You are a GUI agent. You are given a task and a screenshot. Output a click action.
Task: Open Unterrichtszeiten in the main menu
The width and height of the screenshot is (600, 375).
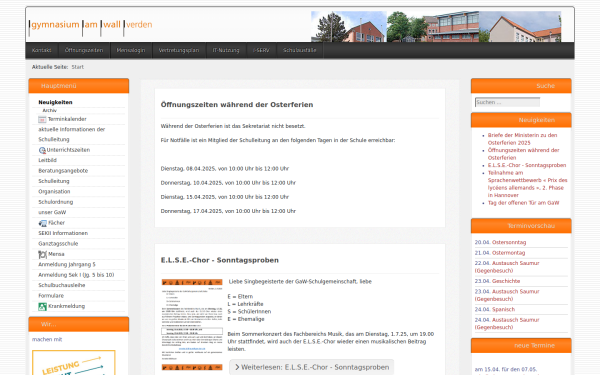[68, 150]
